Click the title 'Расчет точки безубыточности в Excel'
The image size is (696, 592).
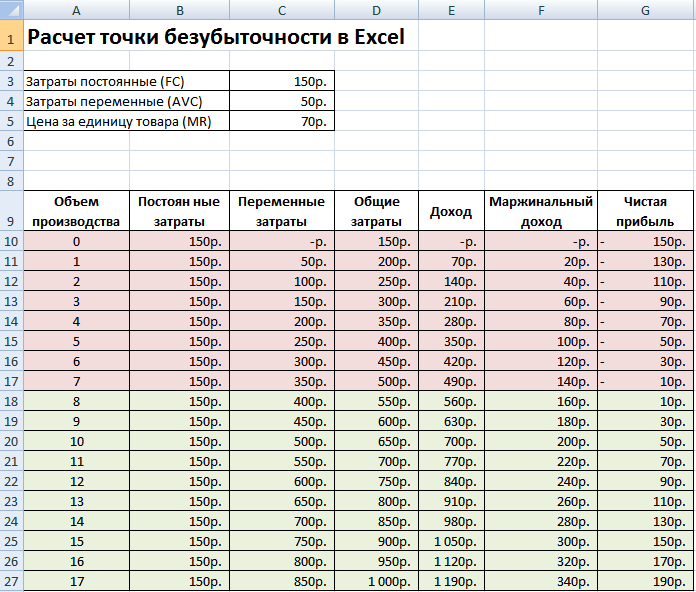[x=216, y=36]
